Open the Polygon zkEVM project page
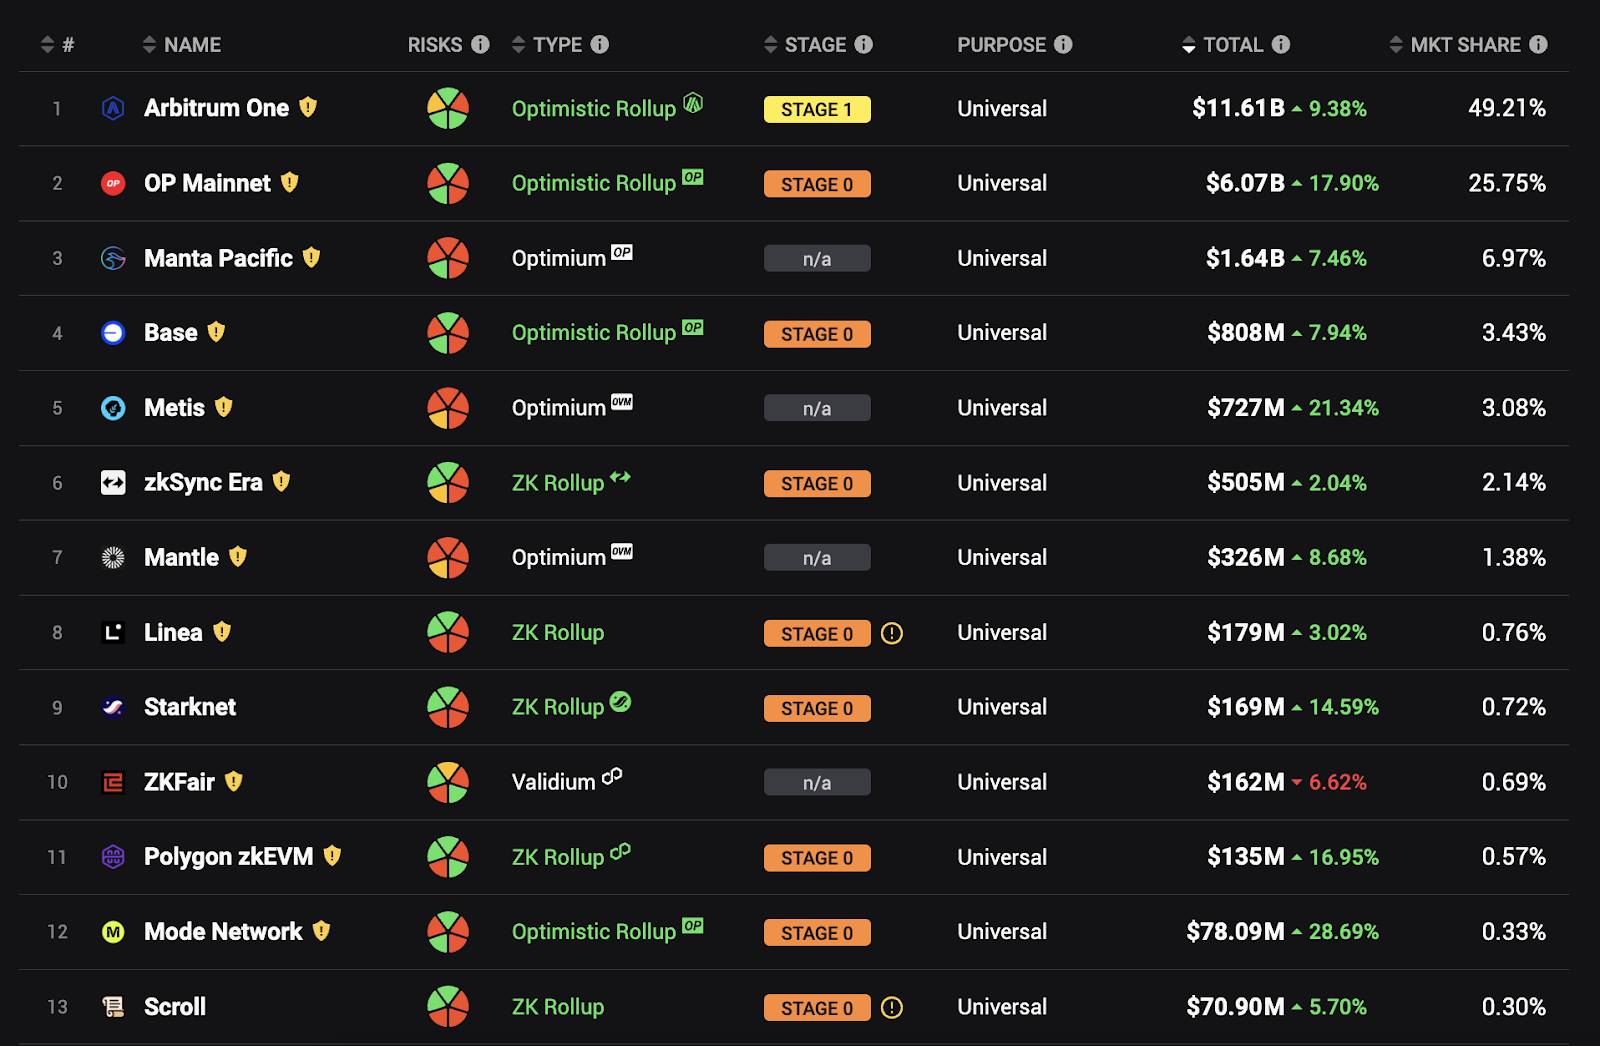Image resolution: width=1600 pixels, height=1046 pixels. click(228, 857)
